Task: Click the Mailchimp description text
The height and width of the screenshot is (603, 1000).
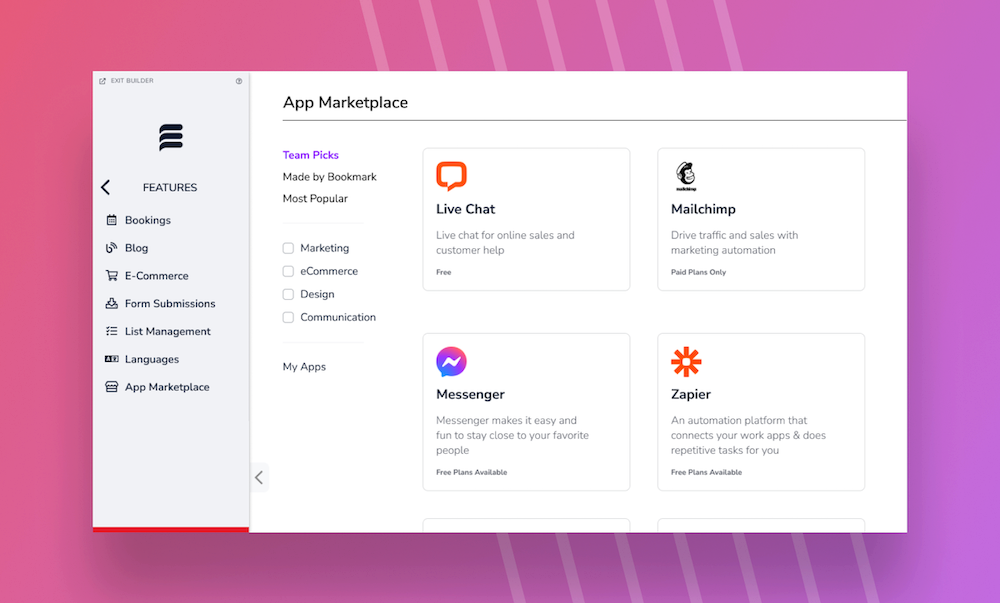Action: click(x=735, y=243)
